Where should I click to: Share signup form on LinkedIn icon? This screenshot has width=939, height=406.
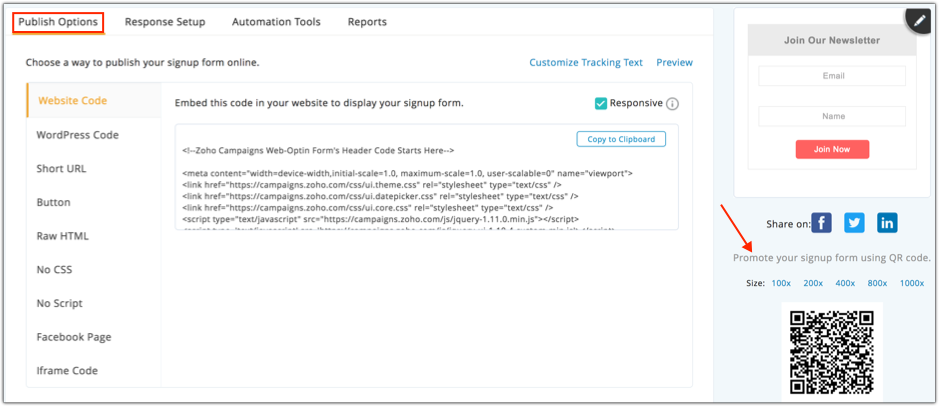click(887, 223)
